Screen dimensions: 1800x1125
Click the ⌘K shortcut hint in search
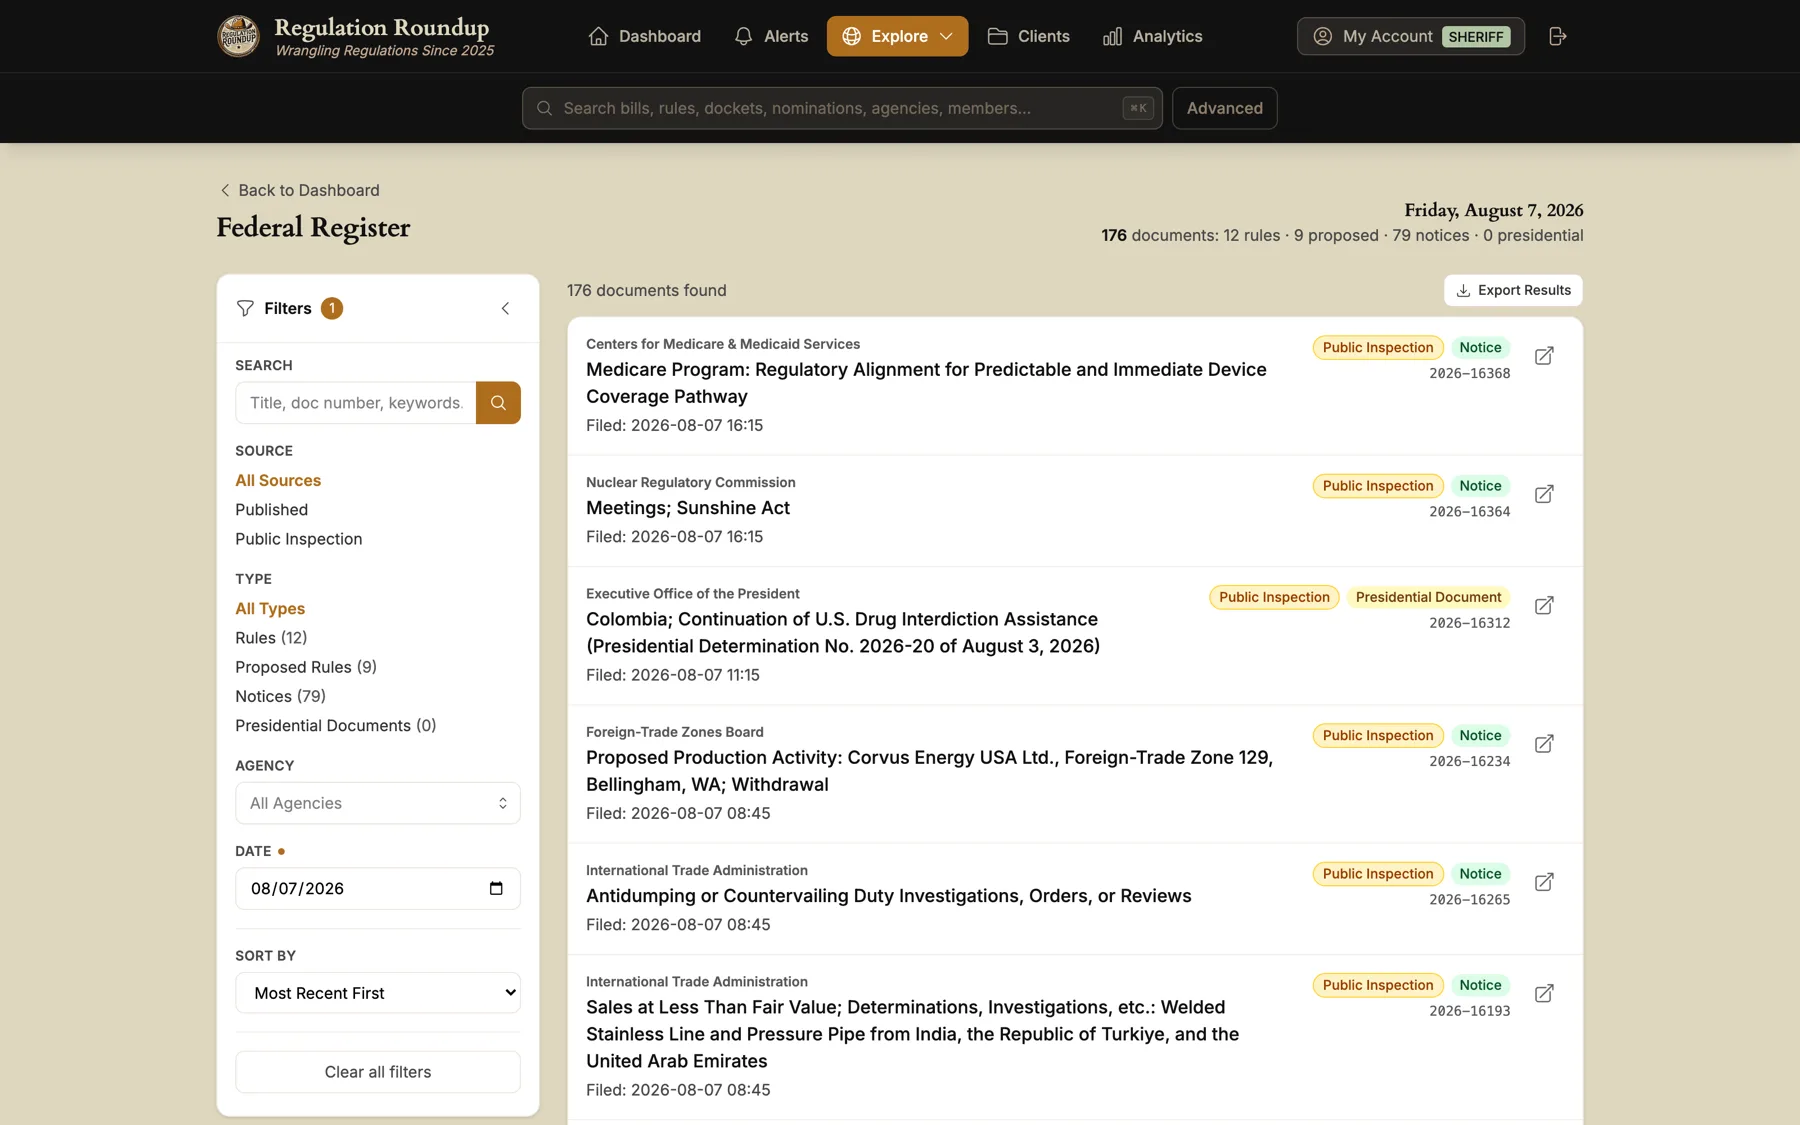(1138, 108)
